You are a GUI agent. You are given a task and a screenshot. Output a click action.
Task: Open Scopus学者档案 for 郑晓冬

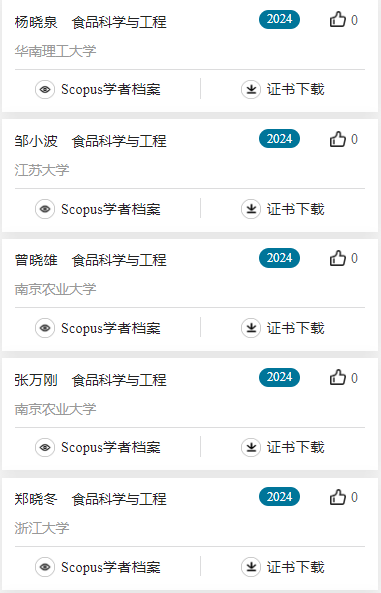[111, 567]
